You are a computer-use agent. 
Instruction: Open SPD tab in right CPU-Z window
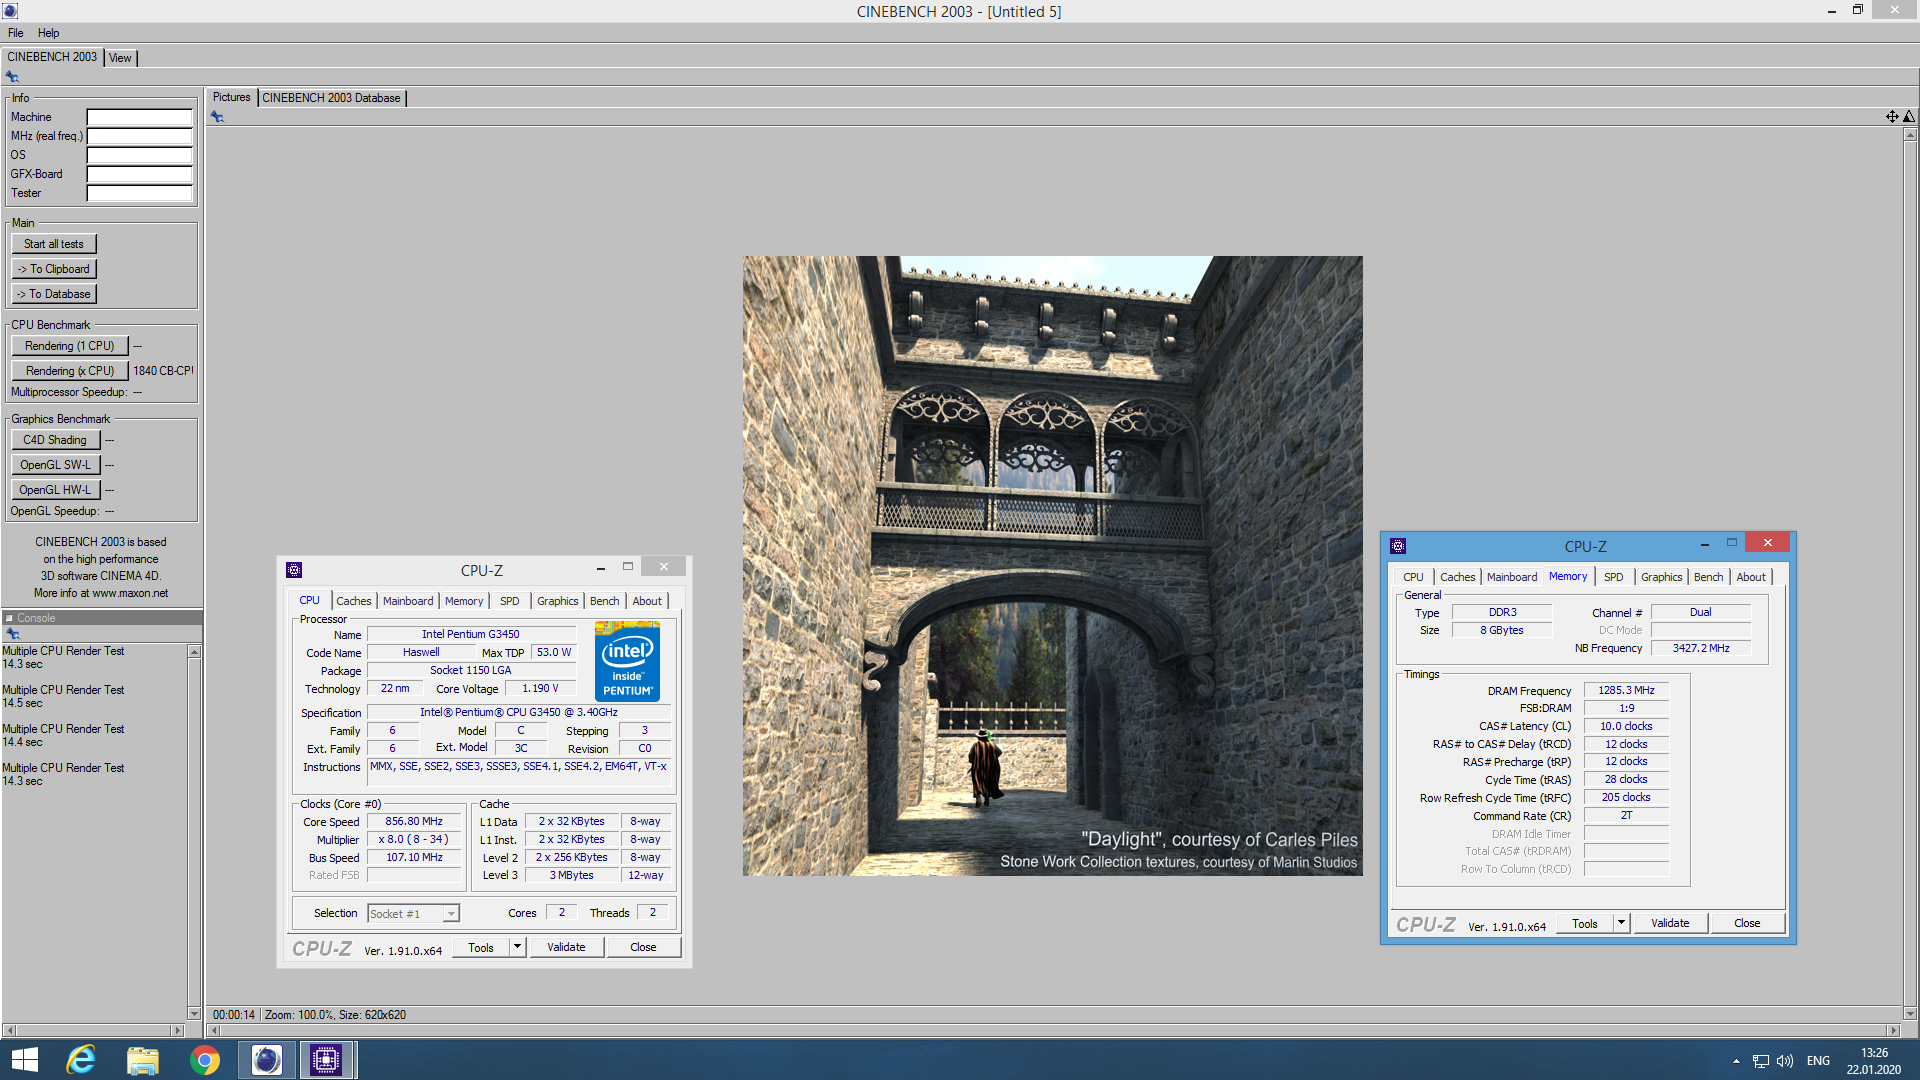pos(1614,577)
